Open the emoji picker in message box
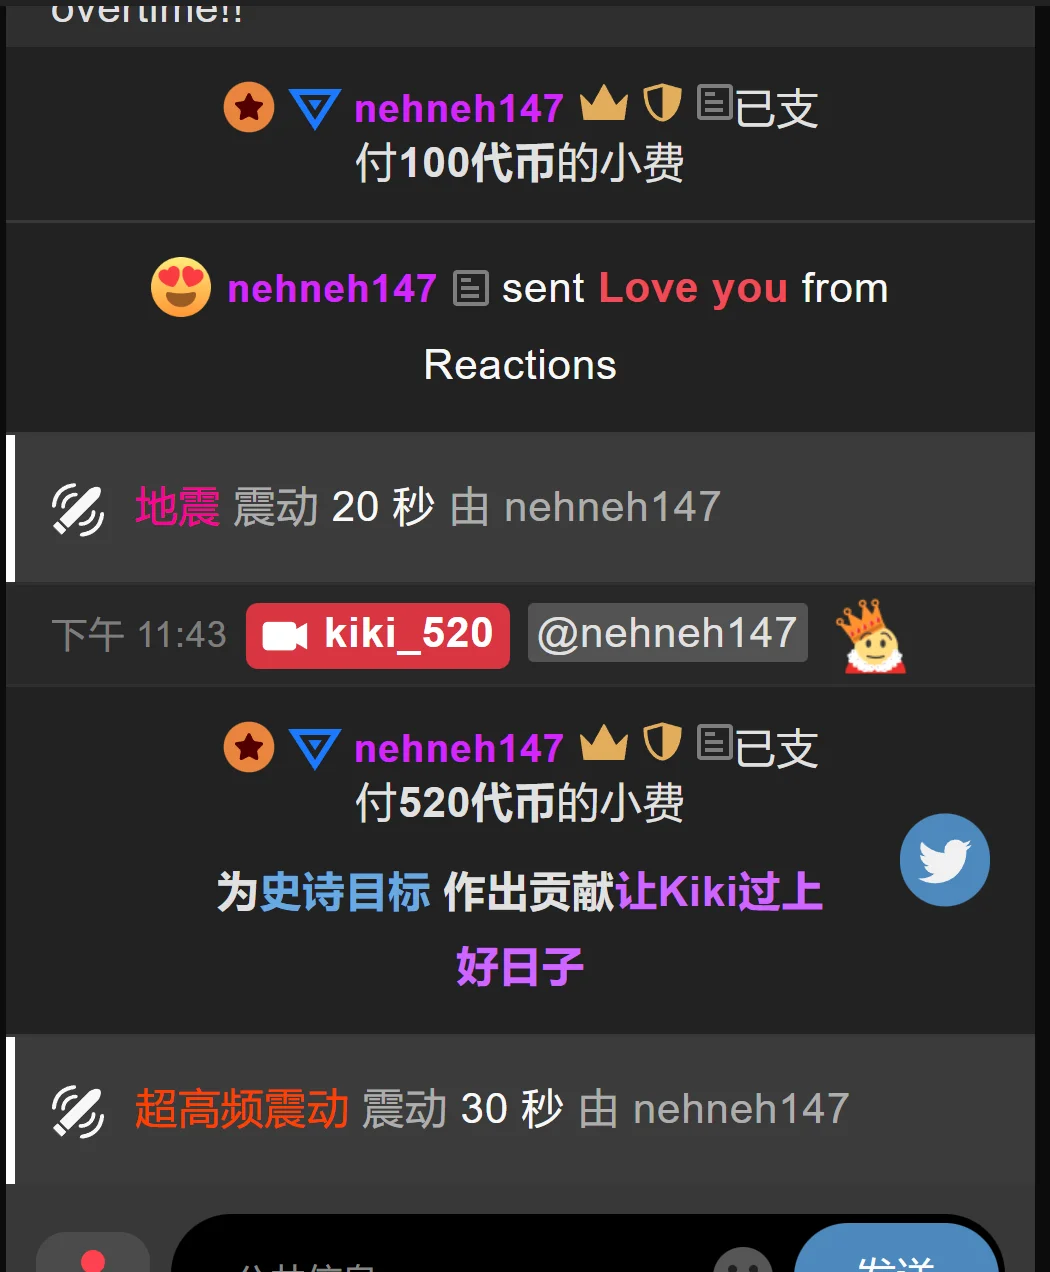The width and height of the screenshot is (1050, 1272). [x=743, y=1260]
